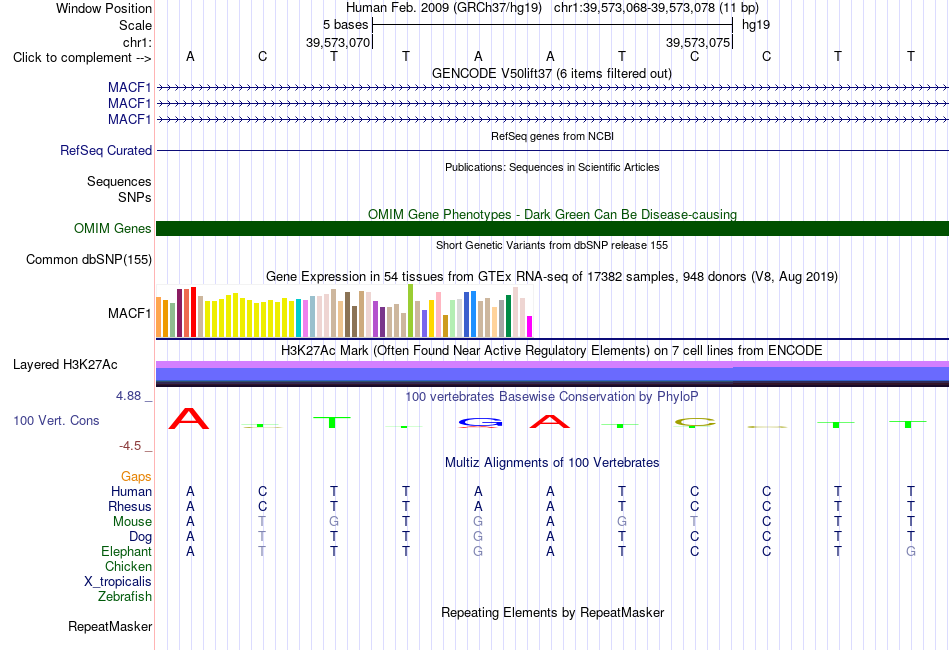Click 'Repeating Elements by RepeatMasker' title
The height and width of the screenshot is (650, 950).
pos(552,612)
